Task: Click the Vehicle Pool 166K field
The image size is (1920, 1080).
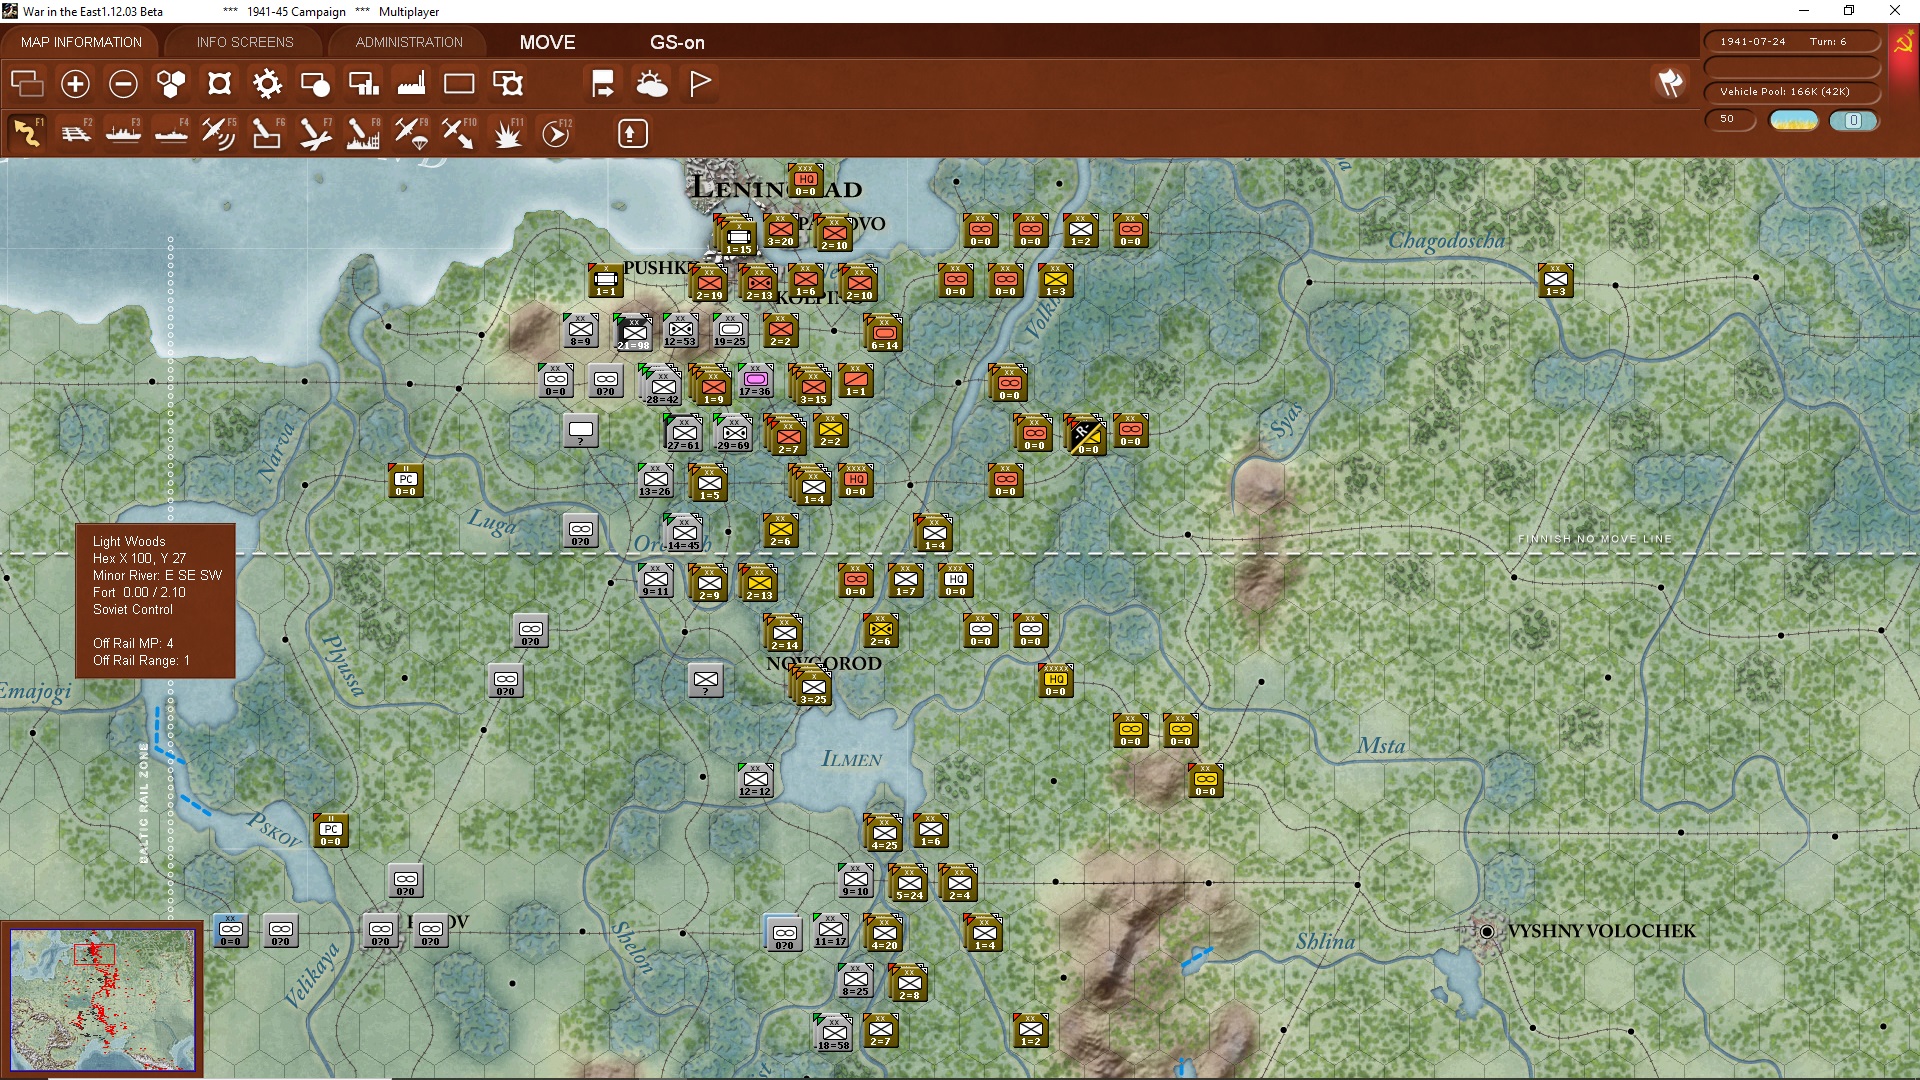Action: click(x=1791, y=91)
